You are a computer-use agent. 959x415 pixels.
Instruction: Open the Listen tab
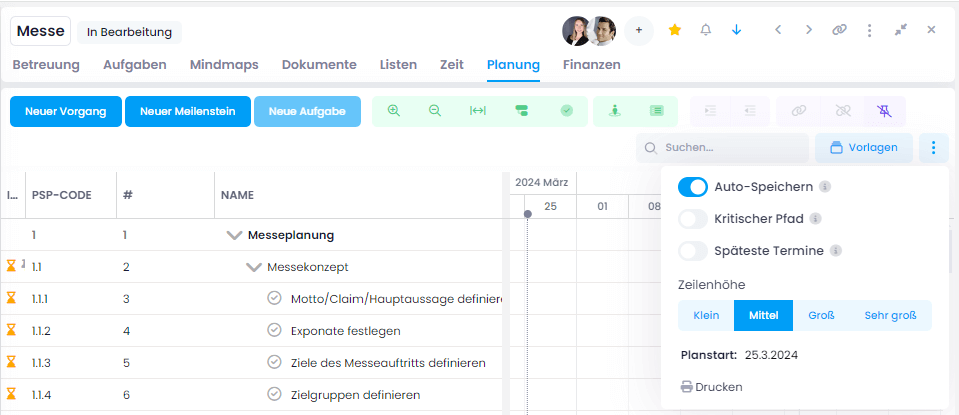click(x=398, y=64)
